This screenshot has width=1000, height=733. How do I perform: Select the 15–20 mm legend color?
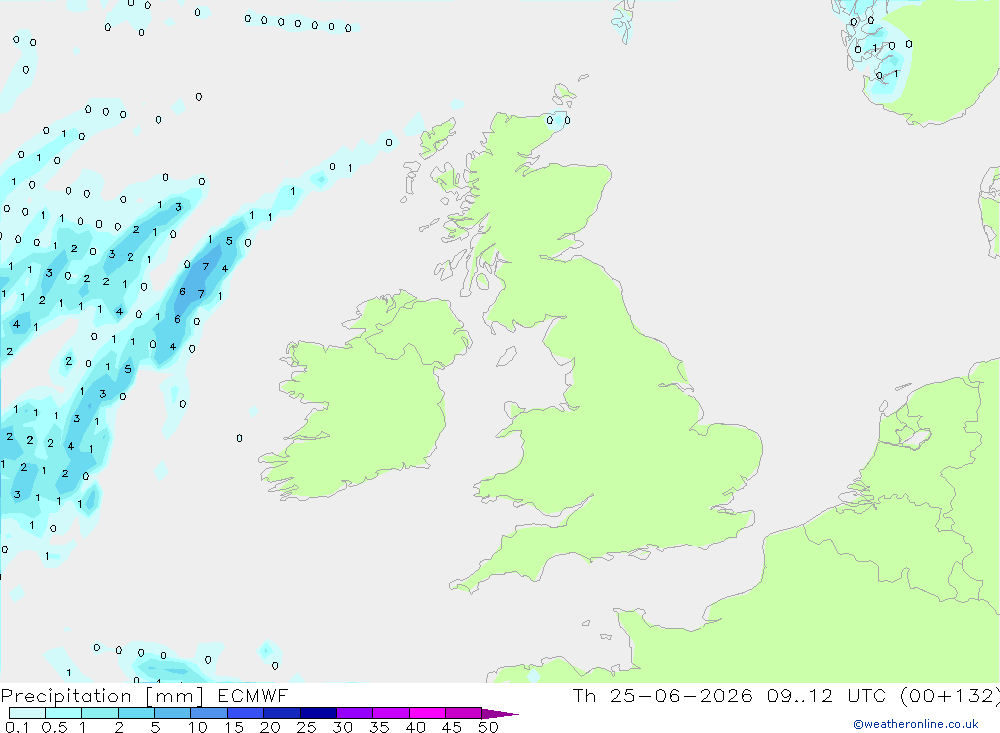(x=246, y=713)
